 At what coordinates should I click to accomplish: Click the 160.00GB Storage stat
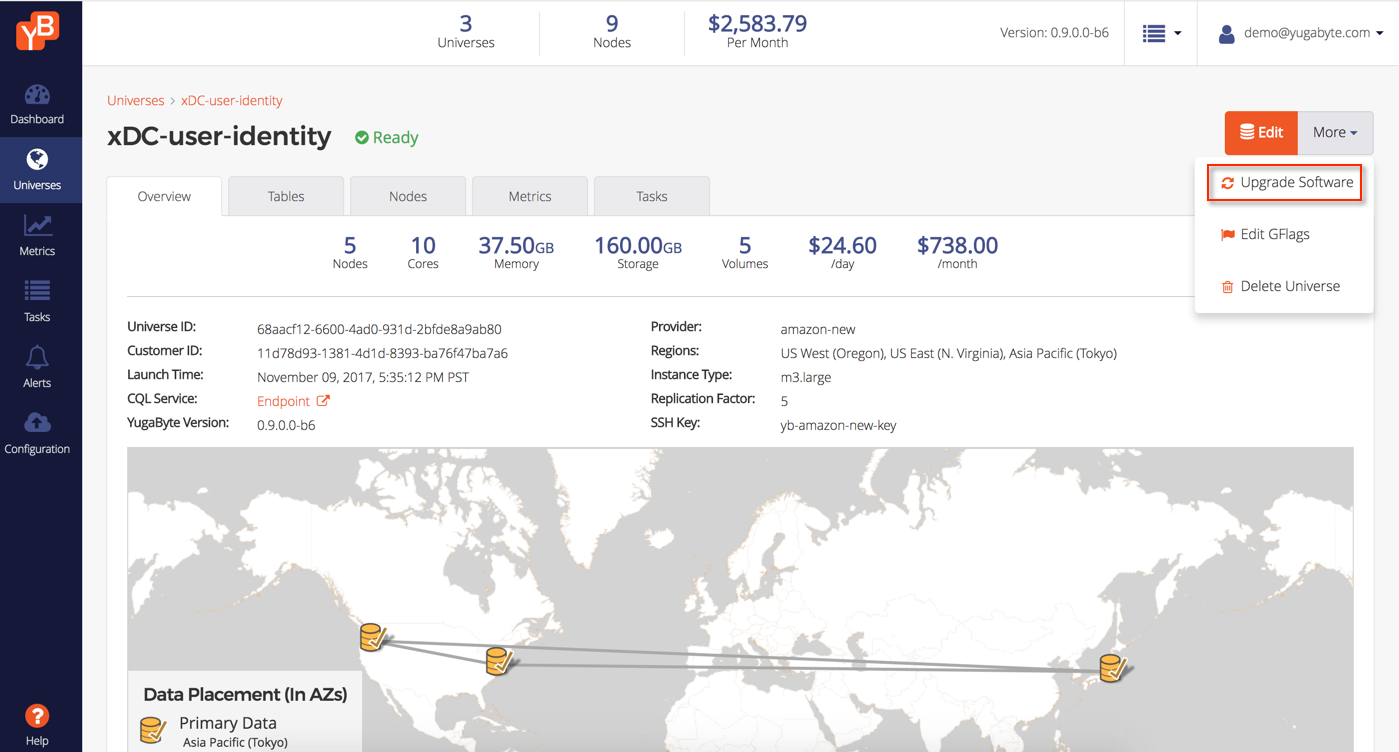638,252
